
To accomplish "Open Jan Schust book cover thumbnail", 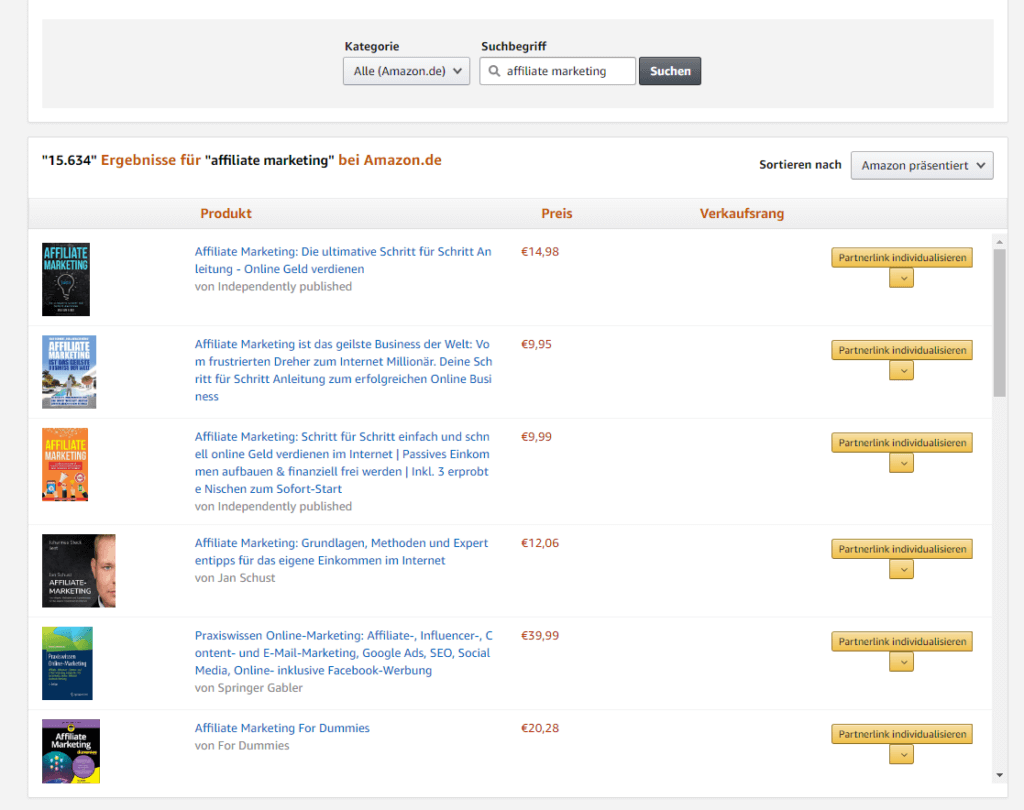I will click(79, 571).
